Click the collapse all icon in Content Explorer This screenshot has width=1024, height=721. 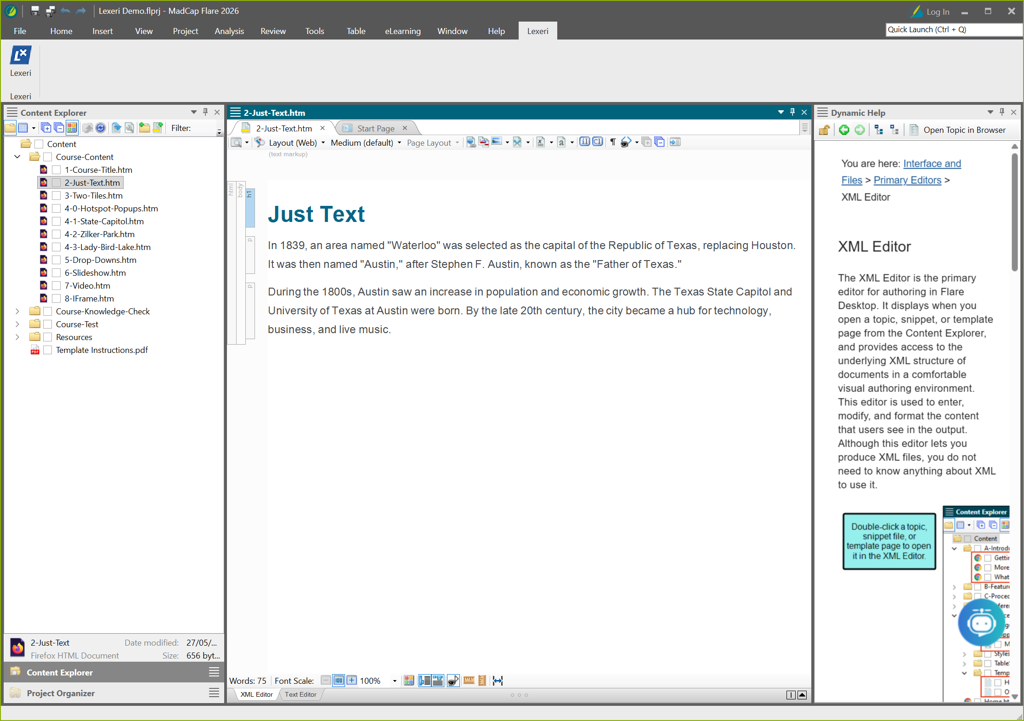point(59,128)
